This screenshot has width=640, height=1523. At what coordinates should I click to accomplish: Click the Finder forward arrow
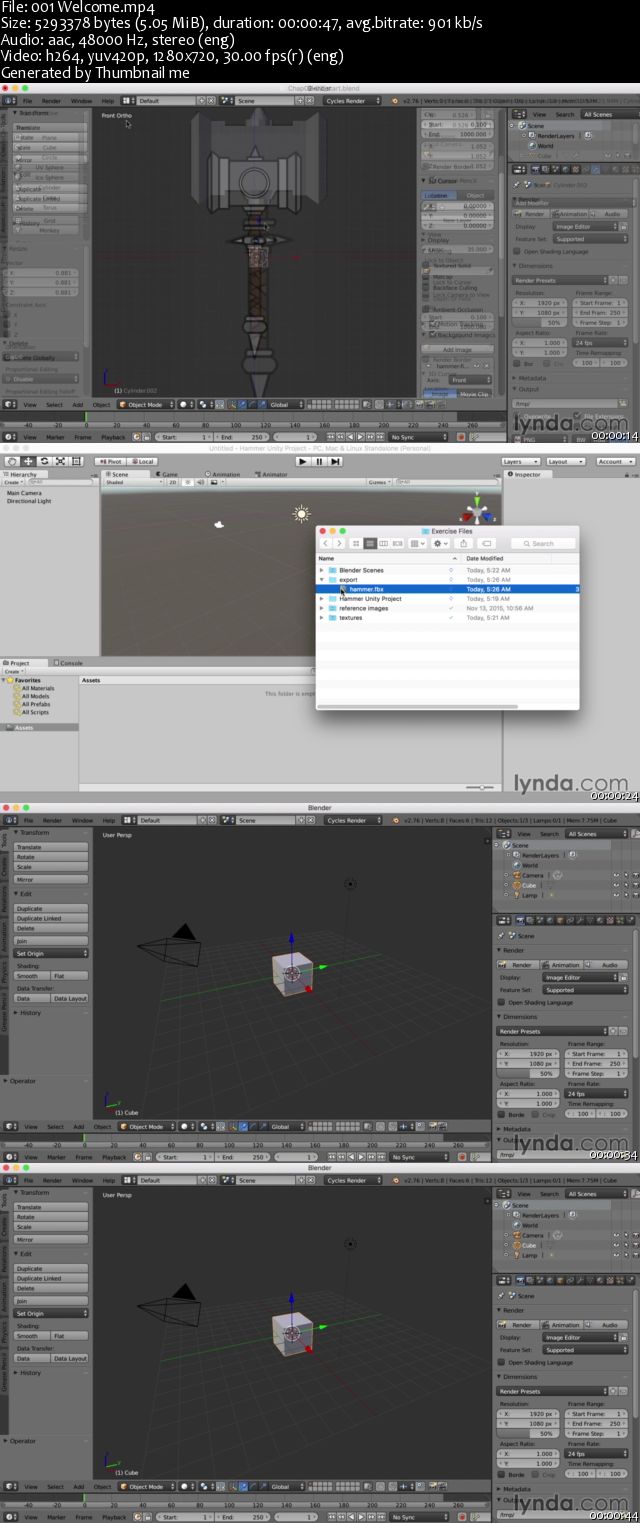(339, 543)
